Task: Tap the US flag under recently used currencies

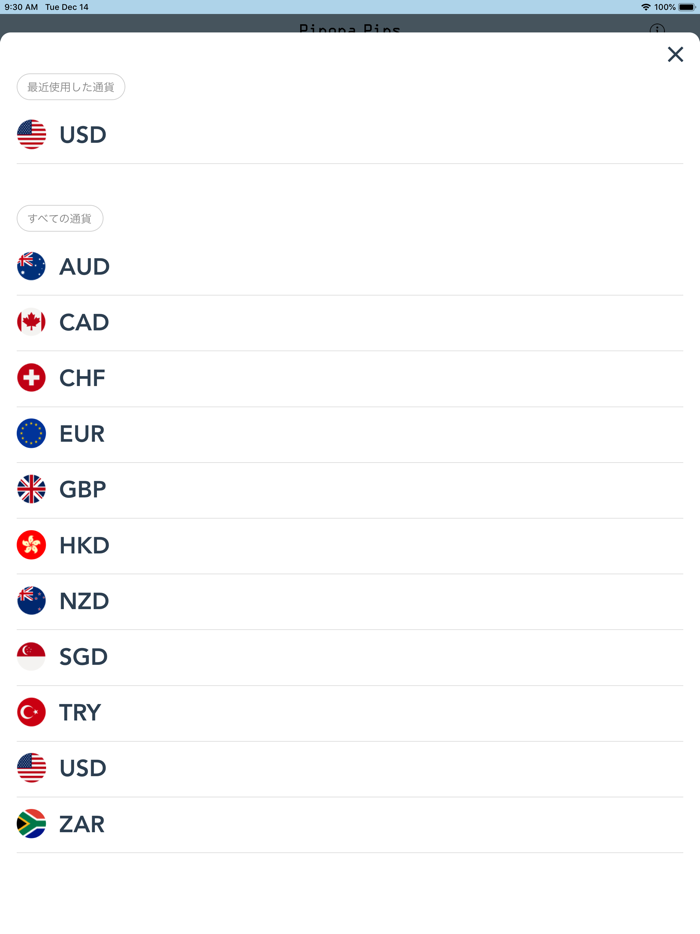Action: point(31,135)
